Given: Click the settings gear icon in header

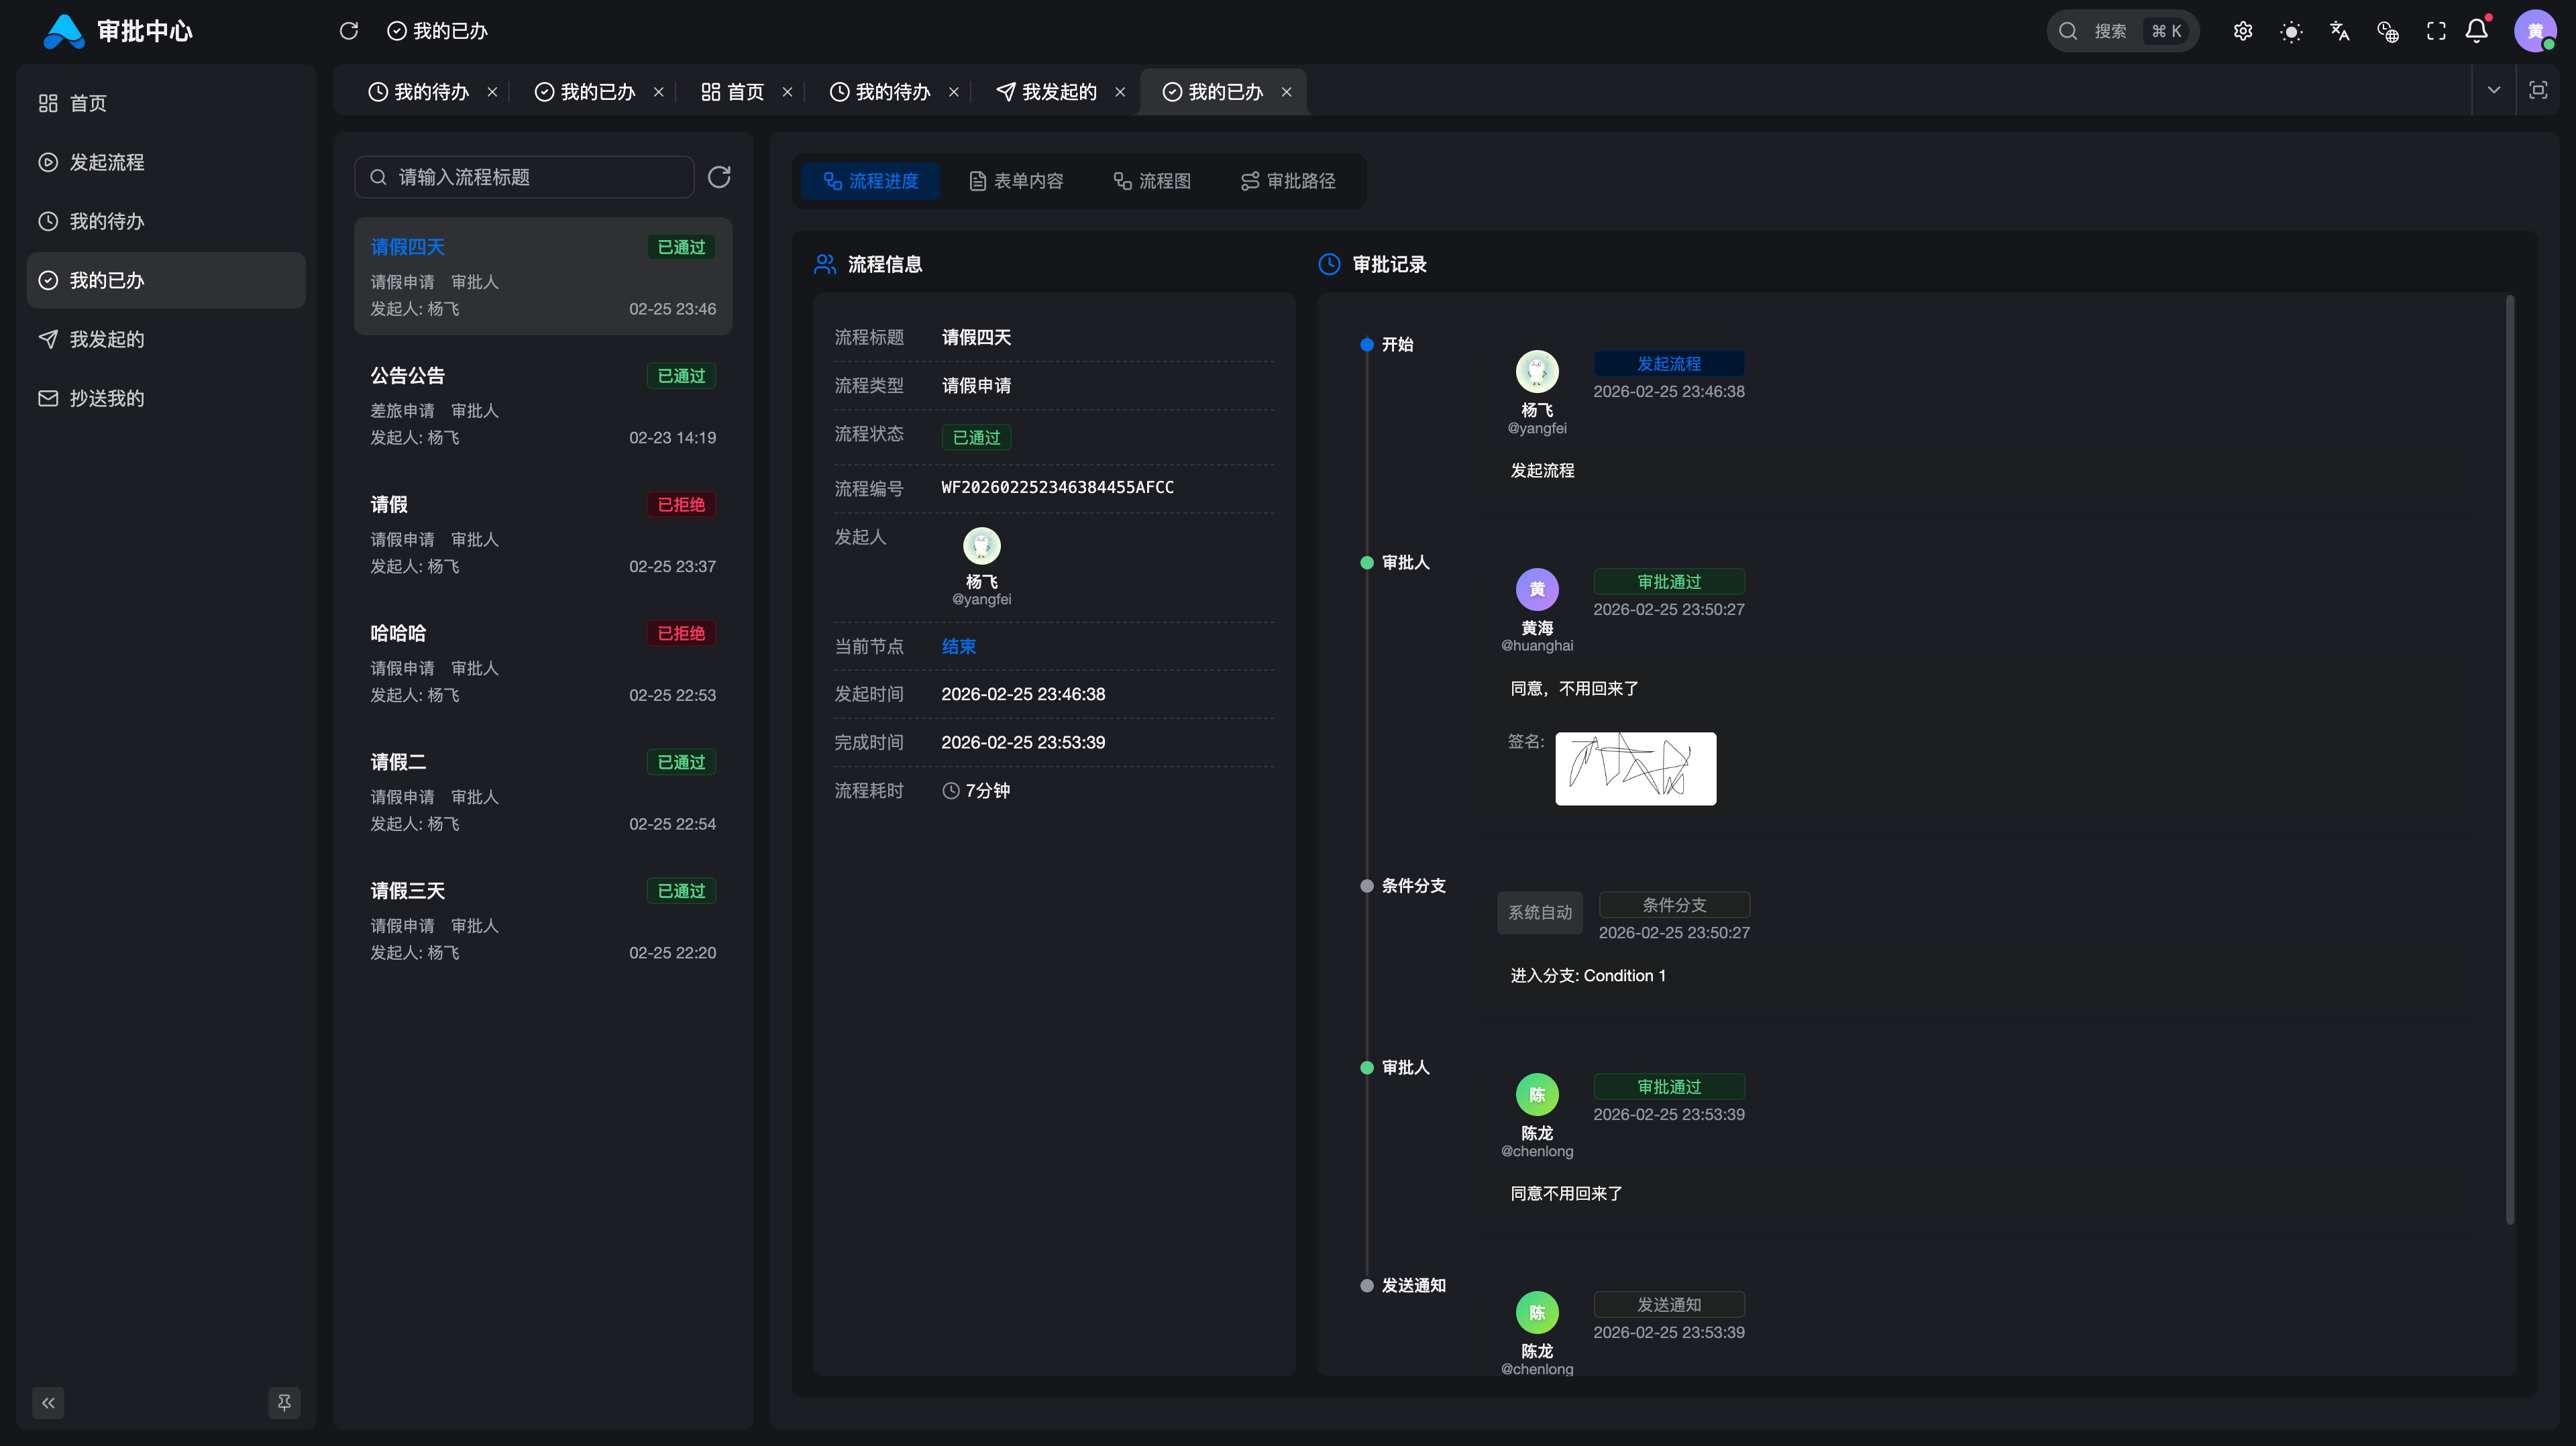Looking at the screenshot, I should (2243, 31).
